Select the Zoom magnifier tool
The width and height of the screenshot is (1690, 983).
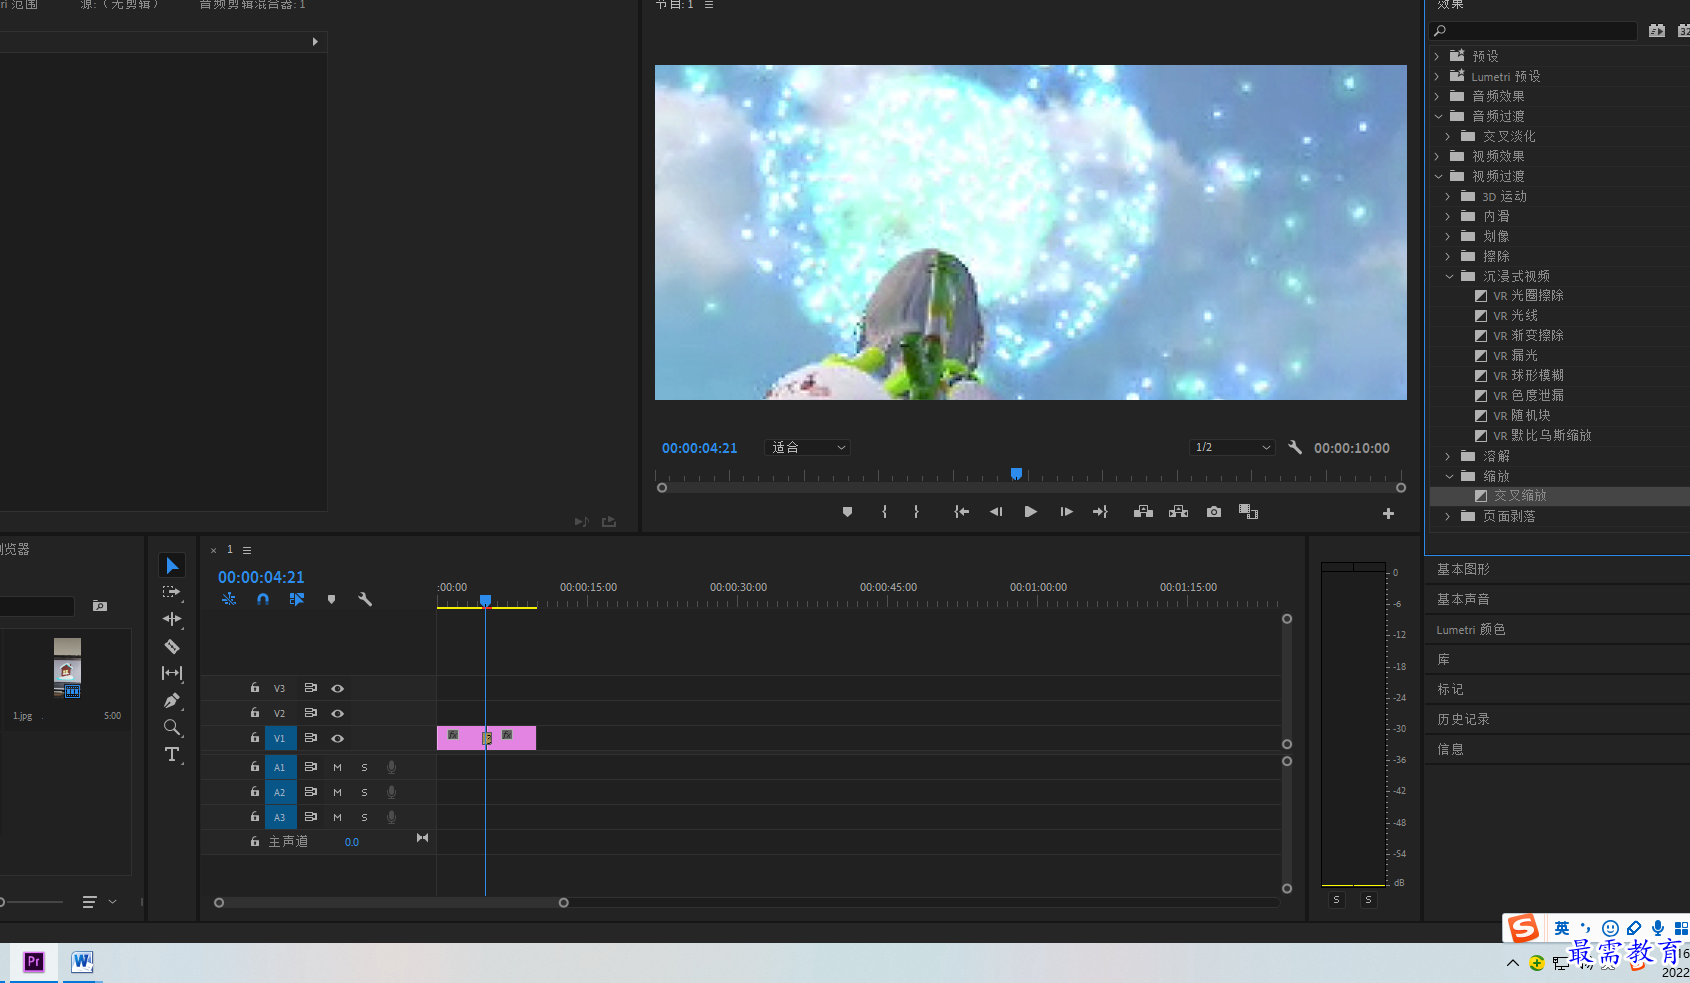tap(172, 727)
